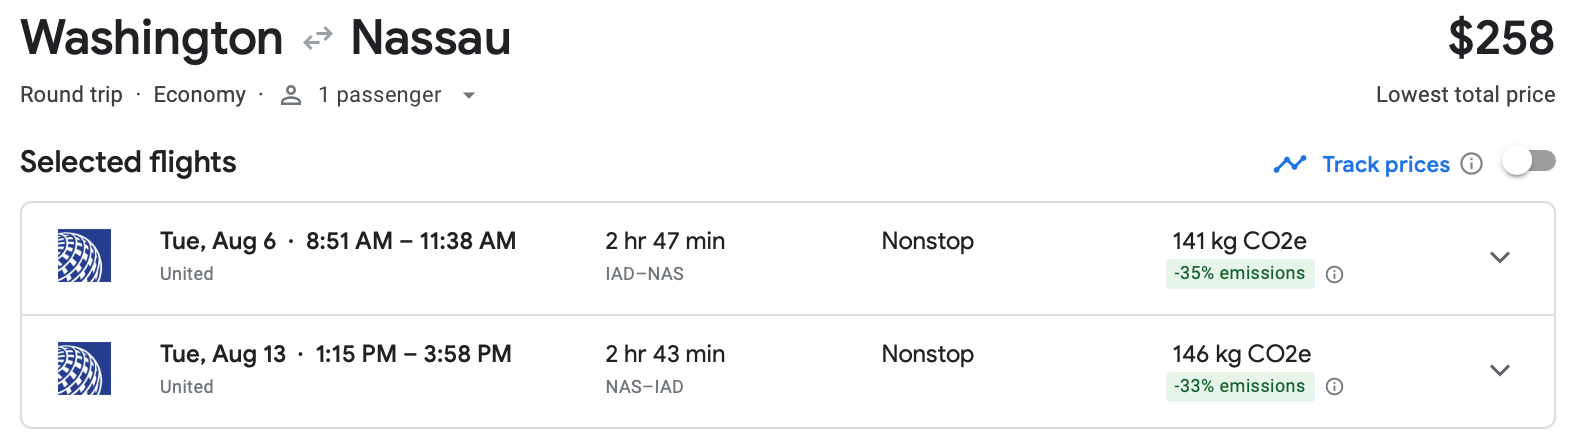Open the 1 passenger dropdown arrow
The width and height of the screenshot is (1588, 440).
(x=468, y=96)
